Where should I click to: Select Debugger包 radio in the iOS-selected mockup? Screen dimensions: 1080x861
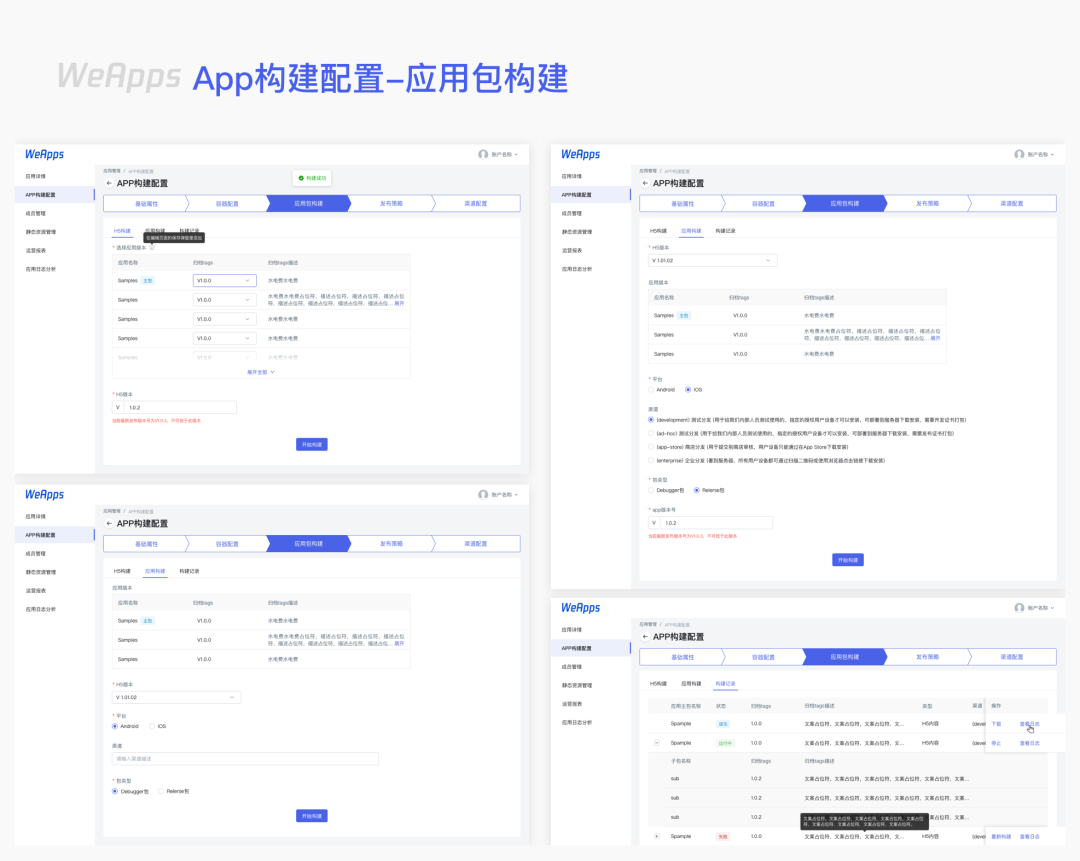coord(651,490)
